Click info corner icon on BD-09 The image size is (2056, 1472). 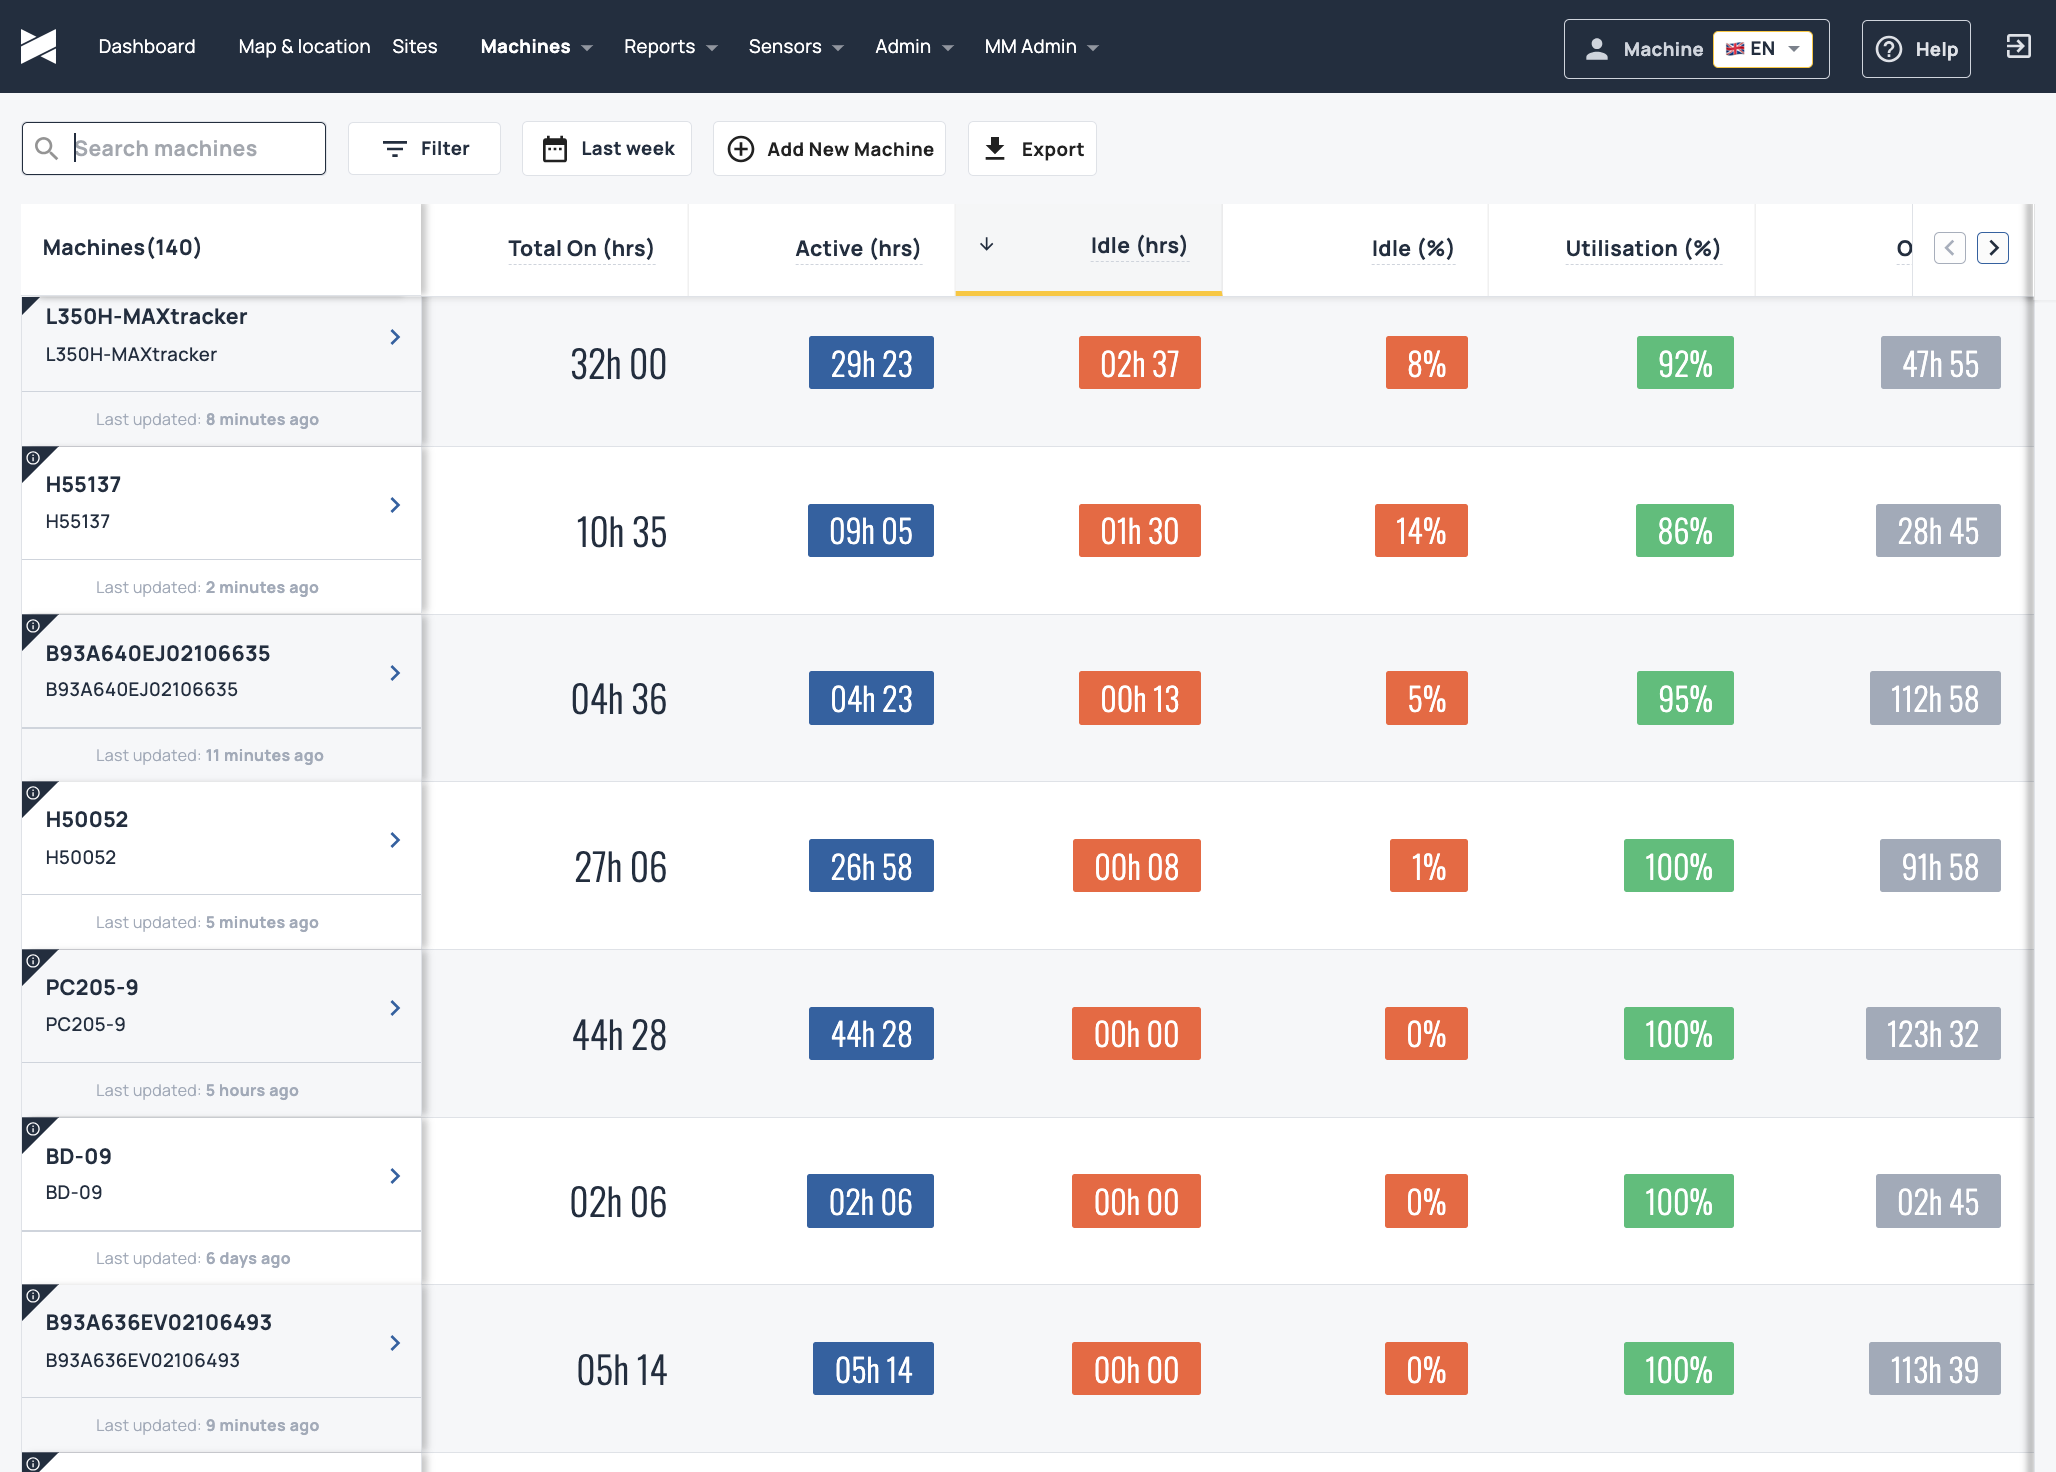click(33, 1129)
